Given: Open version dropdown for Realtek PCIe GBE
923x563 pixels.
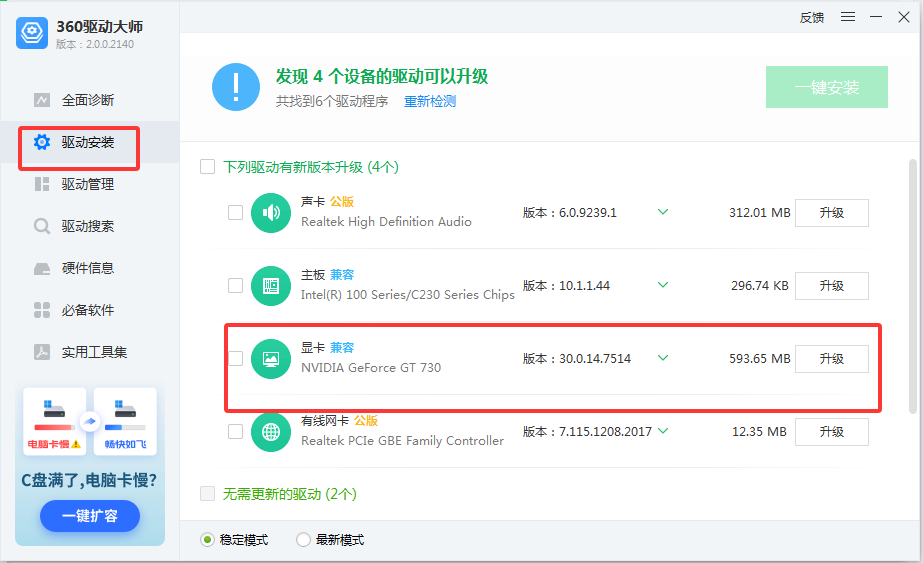Looking at the screenshot, I should [662, 431].
